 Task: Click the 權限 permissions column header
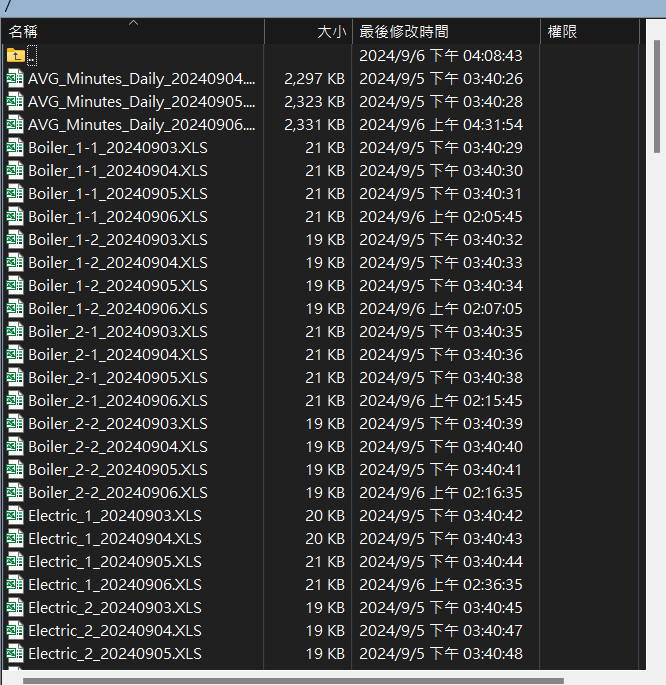(x=562, y=32)
